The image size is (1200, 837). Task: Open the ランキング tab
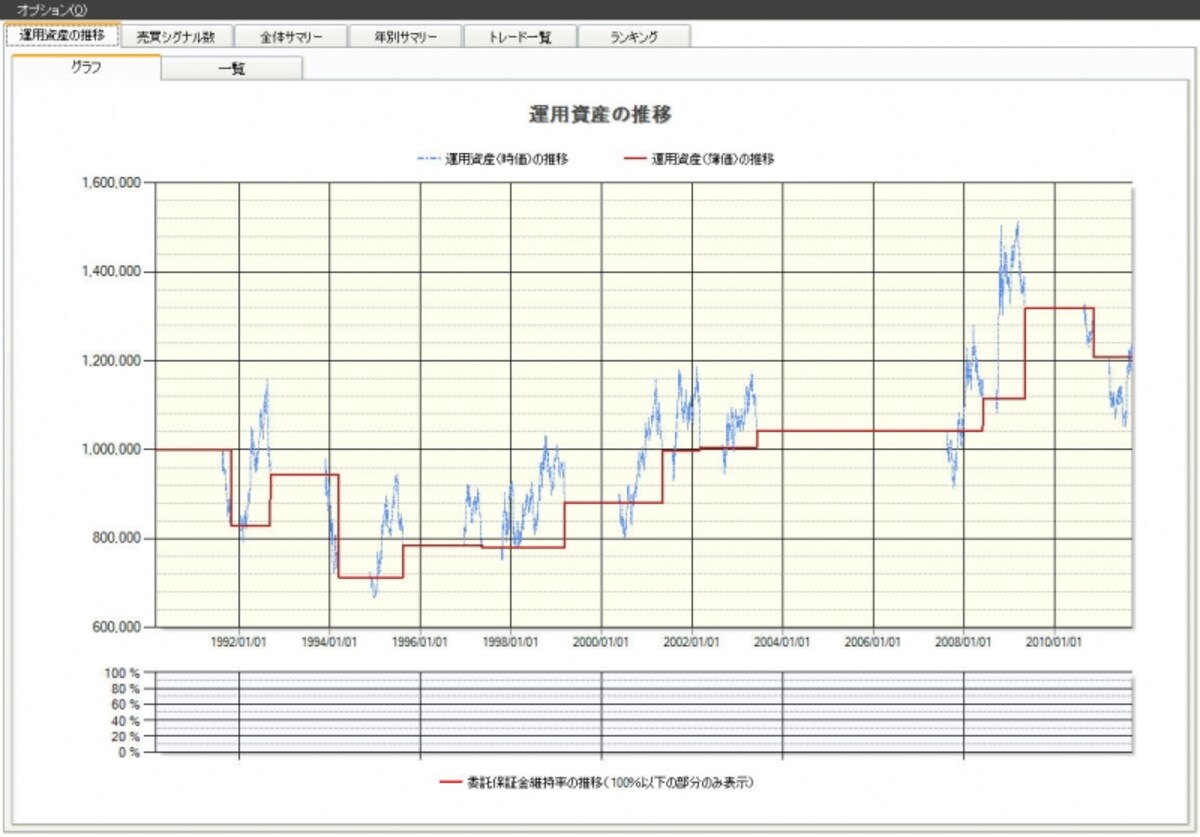click(x=634, y=37)
